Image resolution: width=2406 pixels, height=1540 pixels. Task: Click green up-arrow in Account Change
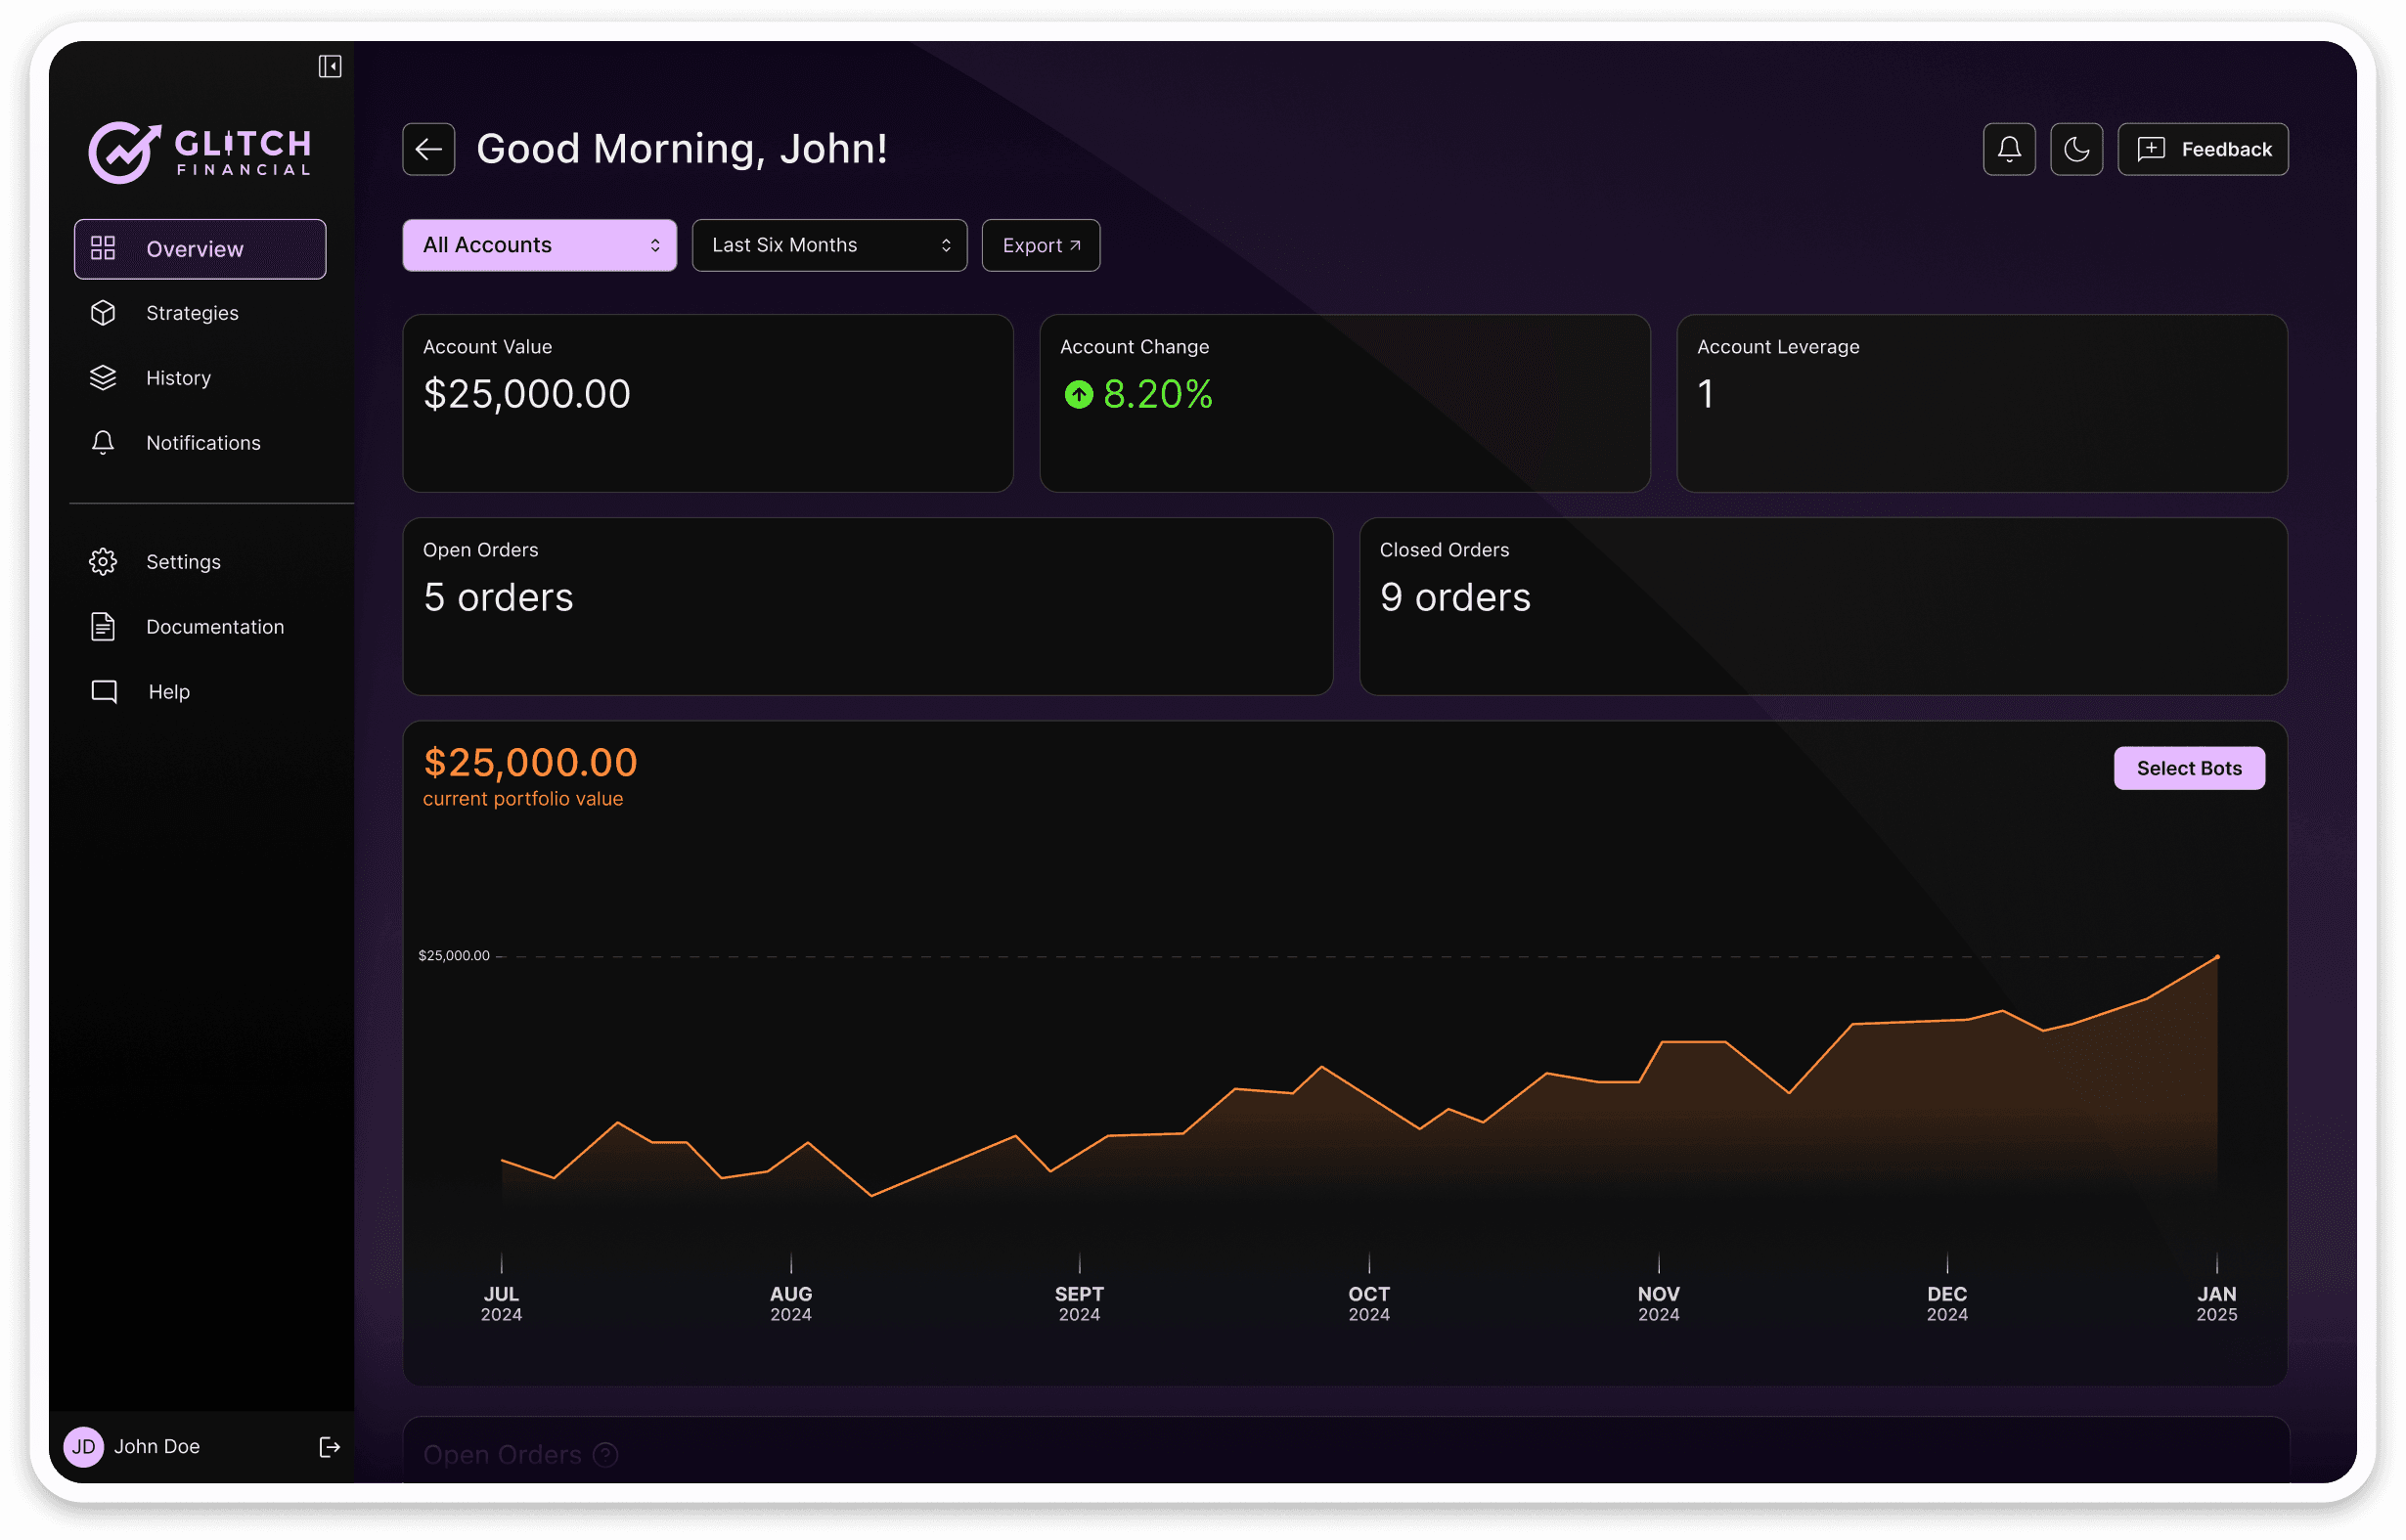point(1078,394)
